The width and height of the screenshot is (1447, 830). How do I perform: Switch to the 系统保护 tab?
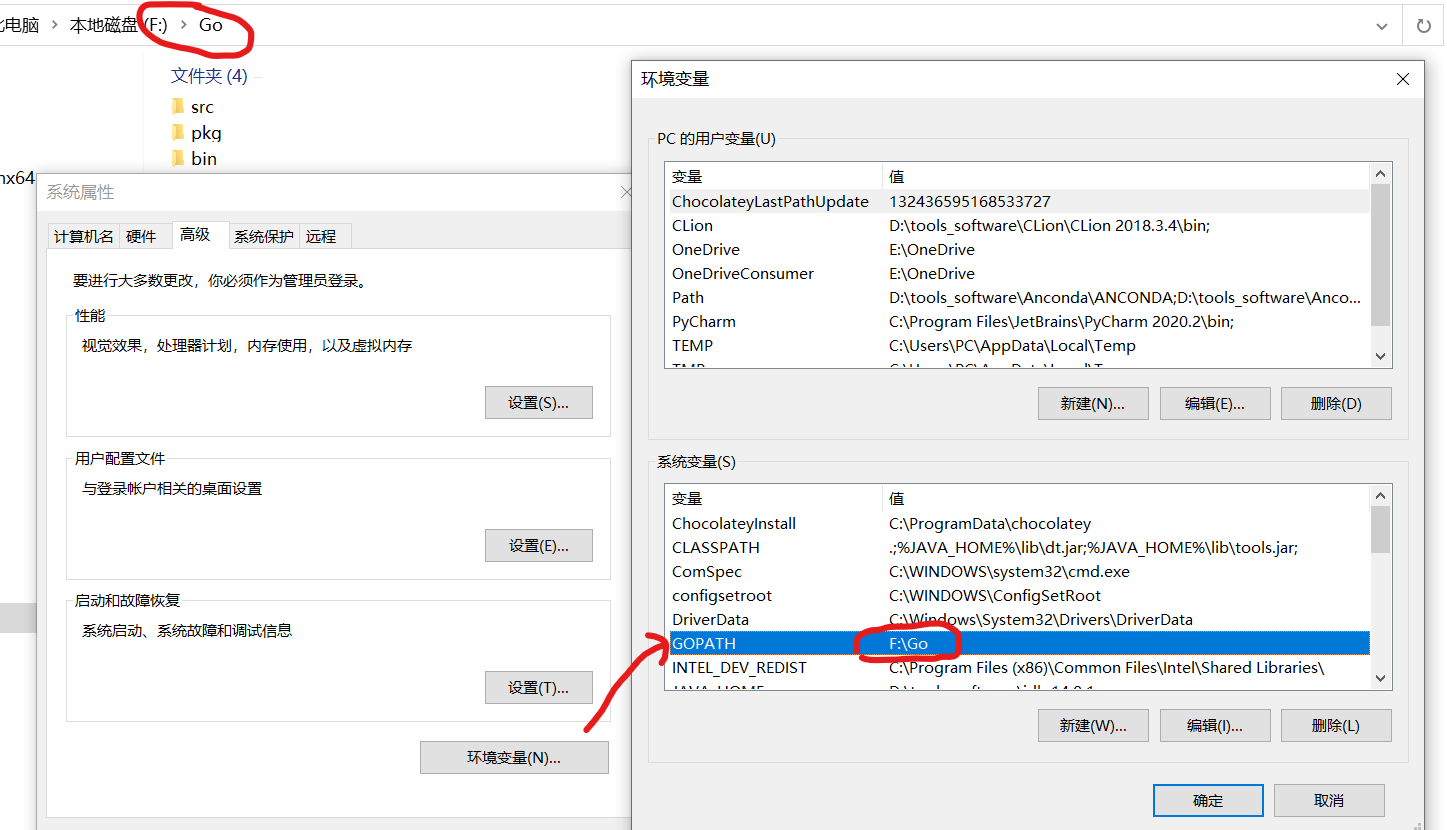click(264, 236)
